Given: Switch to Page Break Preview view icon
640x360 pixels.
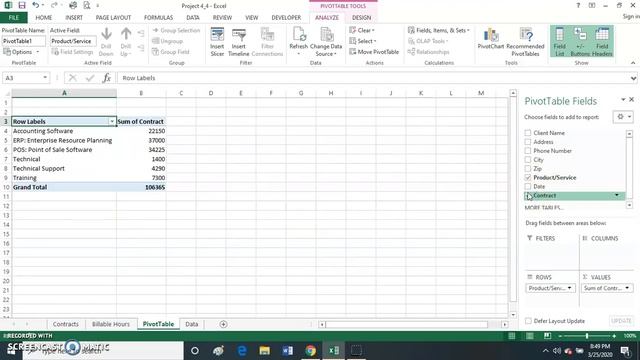Looking at the screenshot, I should click(547, 336).
